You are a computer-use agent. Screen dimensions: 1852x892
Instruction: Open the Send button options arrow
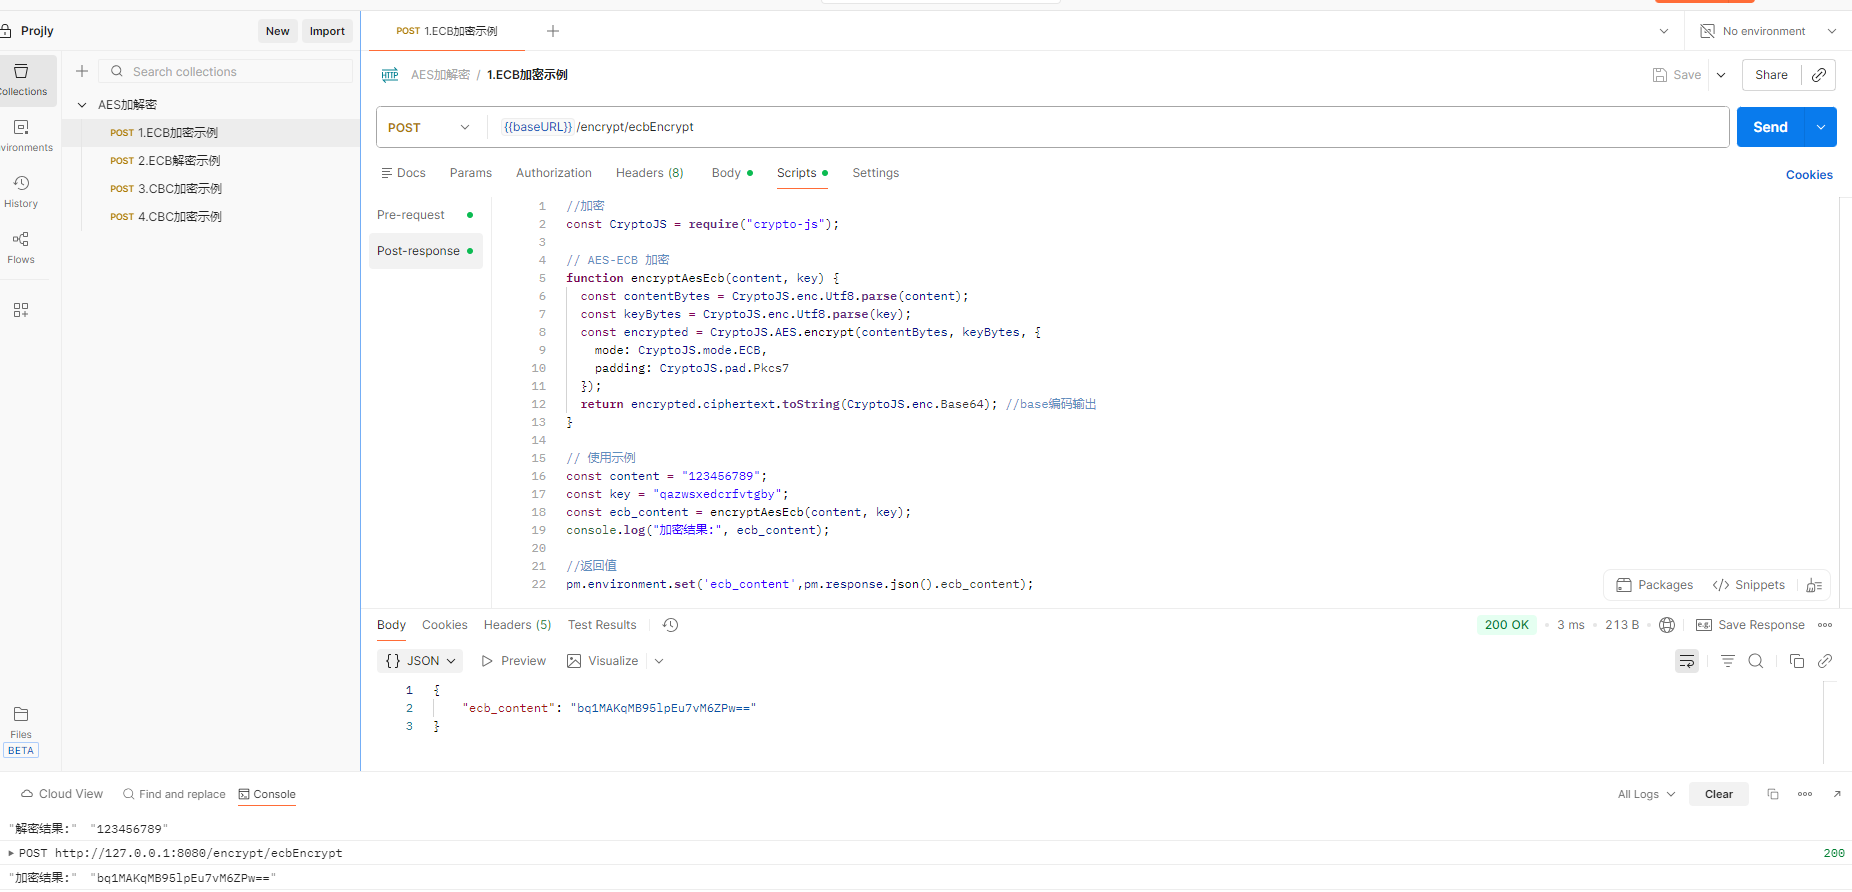point(1821,127)
